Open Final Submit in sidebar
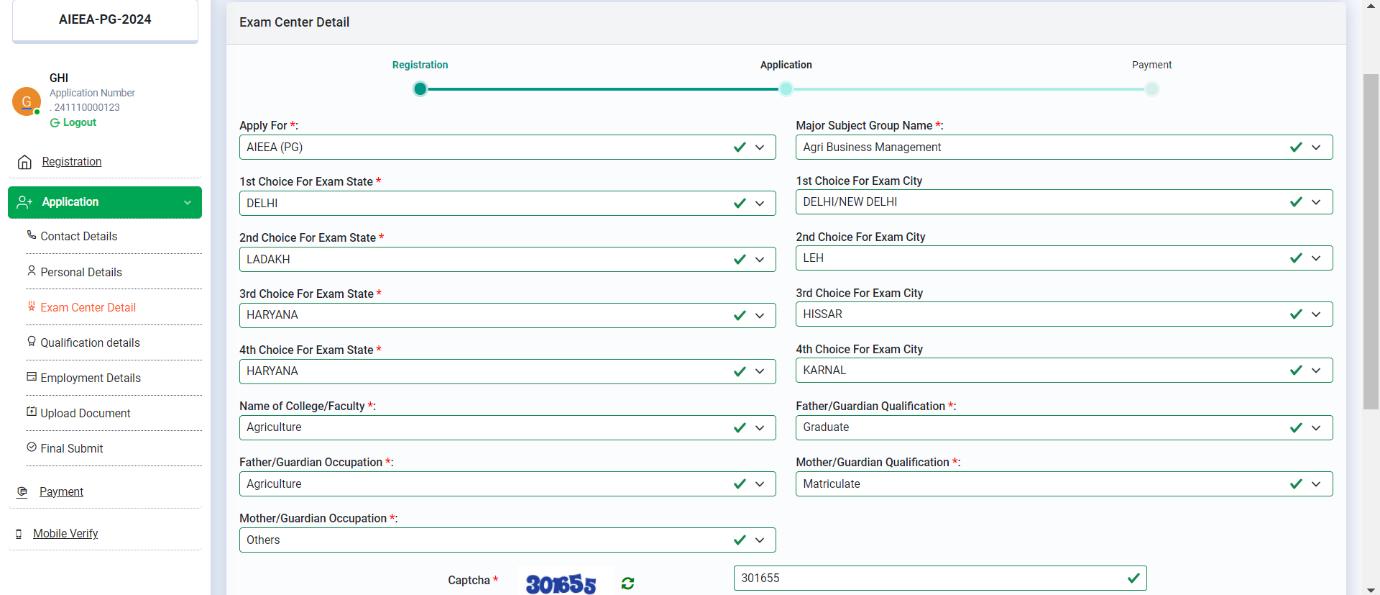Viewport: 1380px width, 595px height. [72, 448]
